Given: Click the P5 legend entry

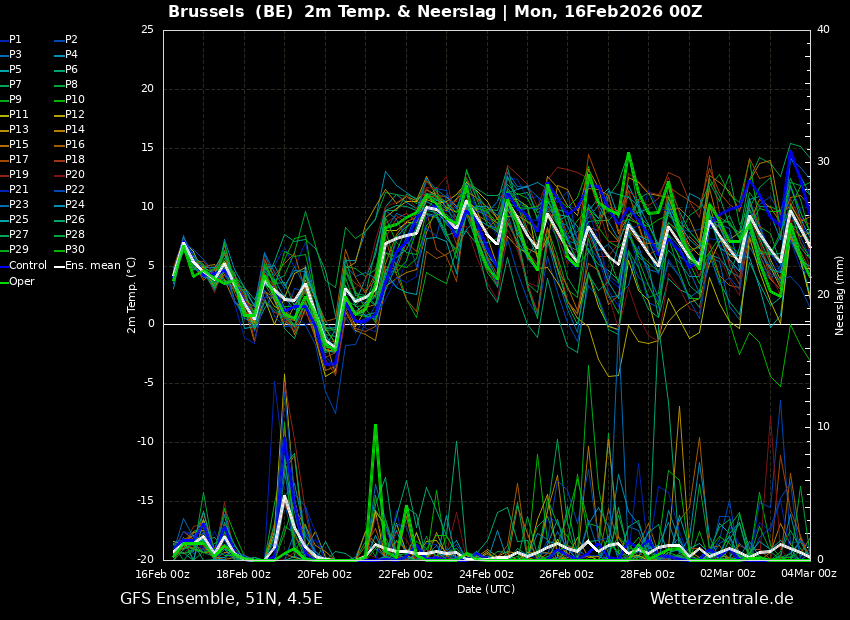Looking at the screenshot, I should click(x=11, y=69).
